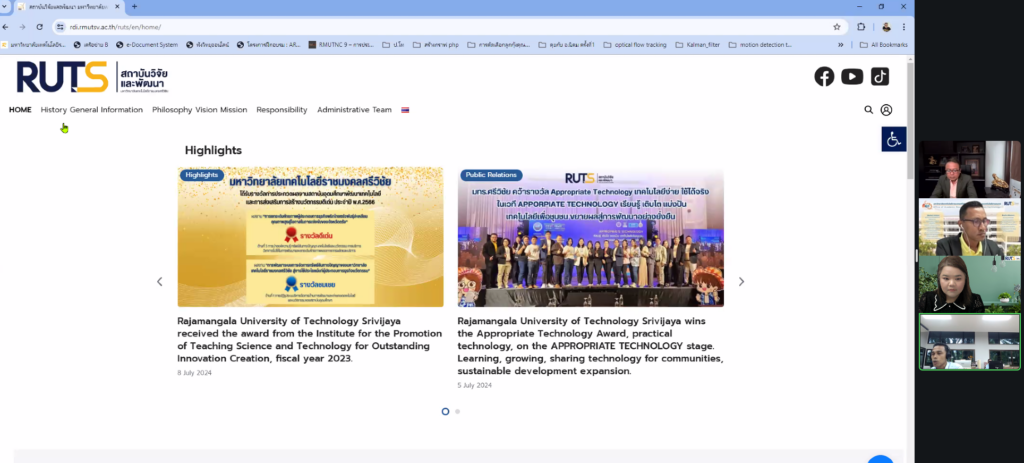
Task: Show next highlights with right arrow
Action: 741,281
